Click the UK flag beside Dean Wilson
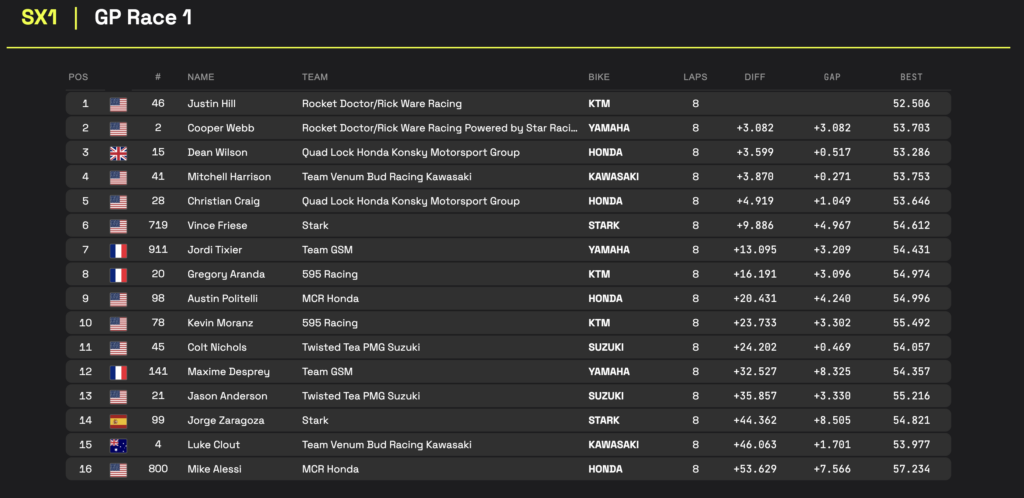Viewport: 1024px width, 498px height. [x=118, y=153]
